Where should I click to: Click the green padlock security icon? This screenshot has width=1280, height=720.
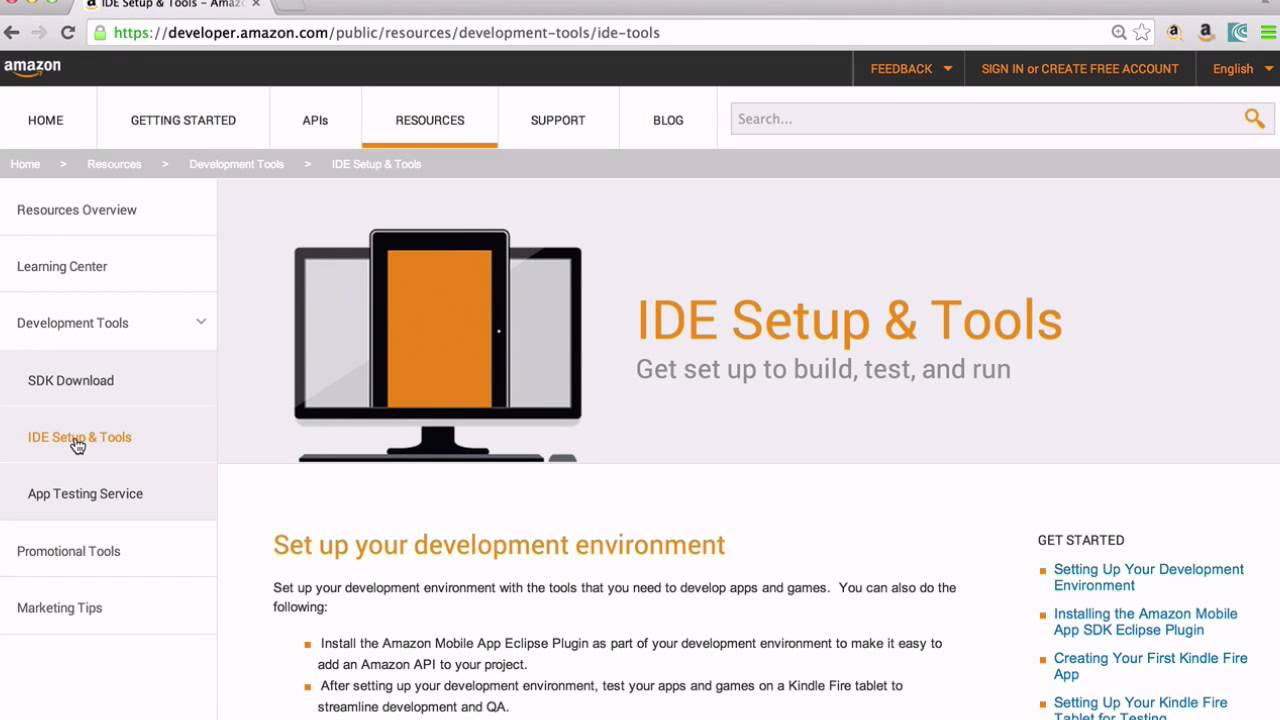99,32
